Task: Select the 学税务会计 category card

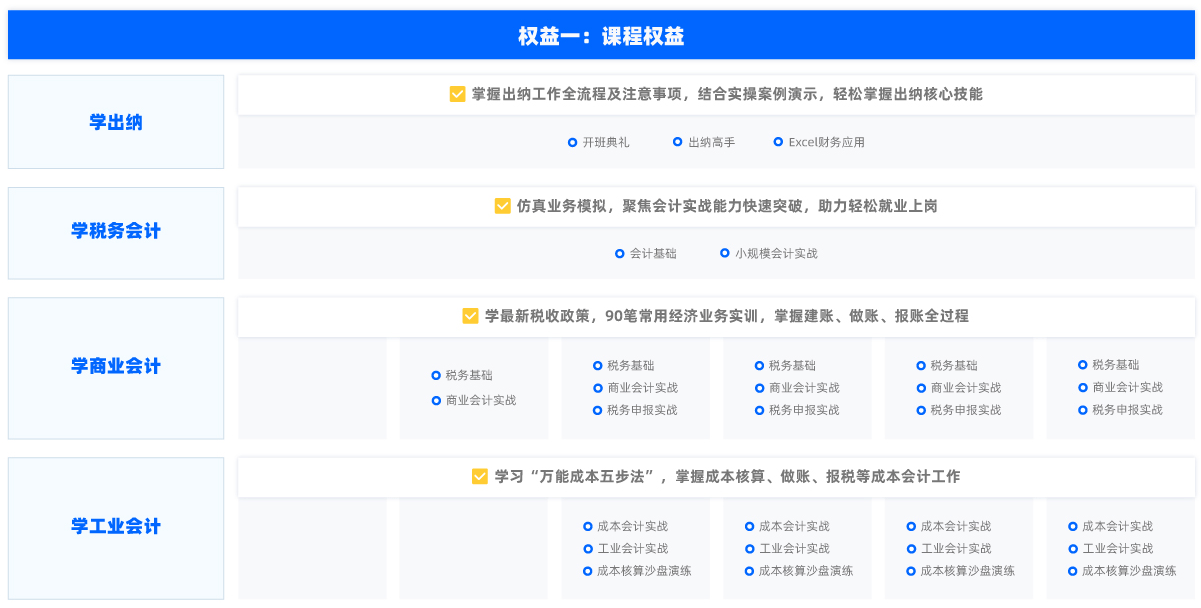Action: tap(116, 232)
